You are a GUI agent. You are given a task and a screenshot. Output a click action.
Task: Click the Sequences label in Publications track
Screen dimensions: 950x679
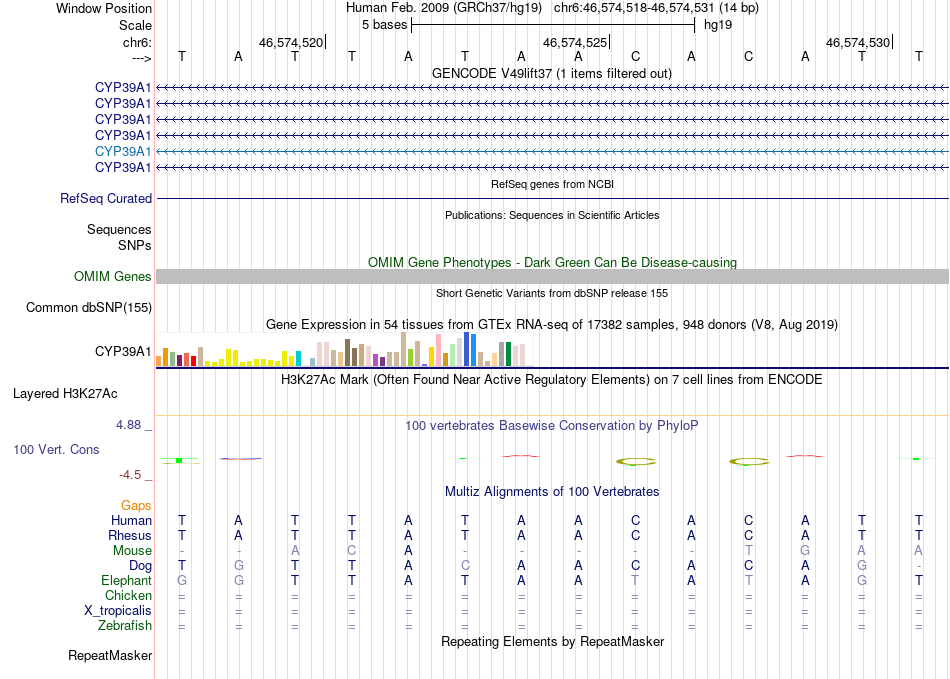point(119,230)
